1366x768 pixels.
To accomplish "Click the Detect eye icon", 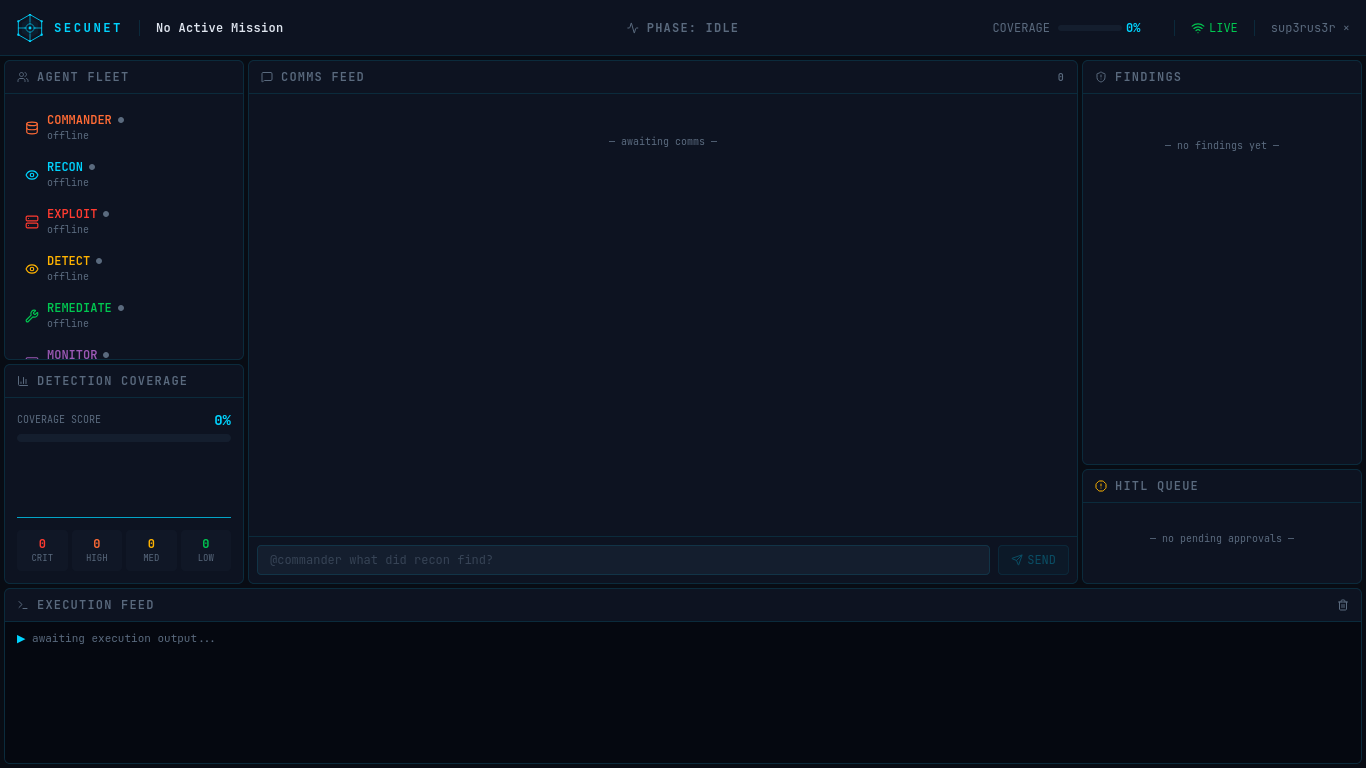I will [x=31, y=268].
